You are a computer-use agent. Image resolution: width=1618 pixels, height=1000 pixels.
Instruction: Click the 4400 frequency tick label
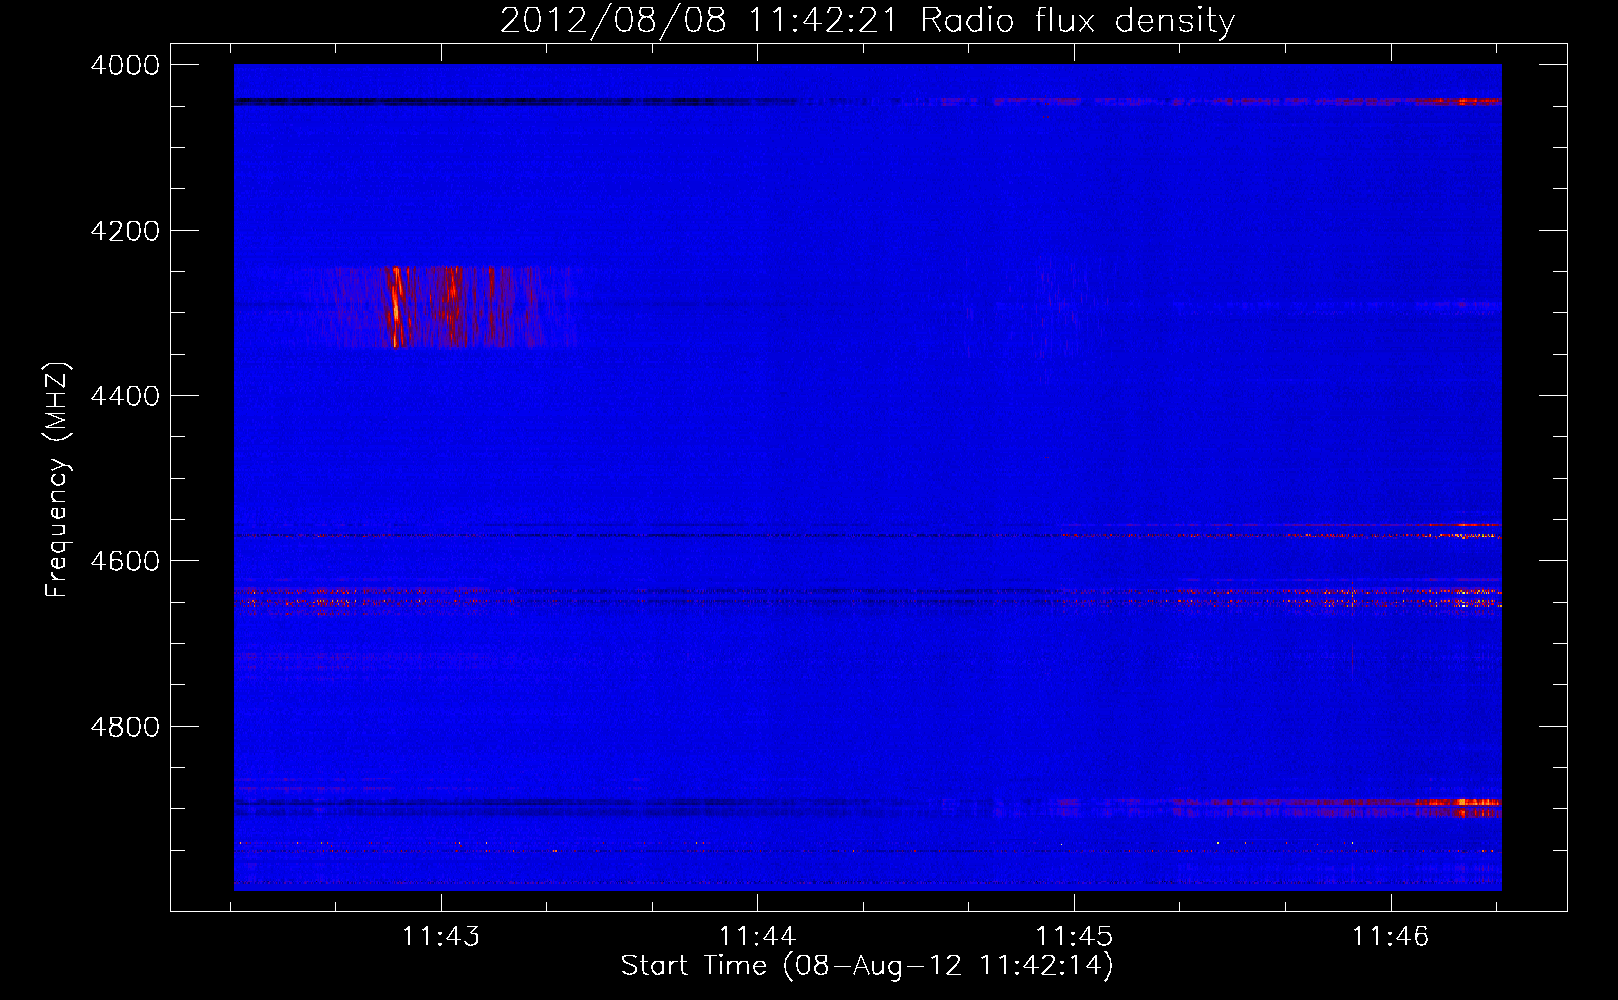click(x=125, y=396)
